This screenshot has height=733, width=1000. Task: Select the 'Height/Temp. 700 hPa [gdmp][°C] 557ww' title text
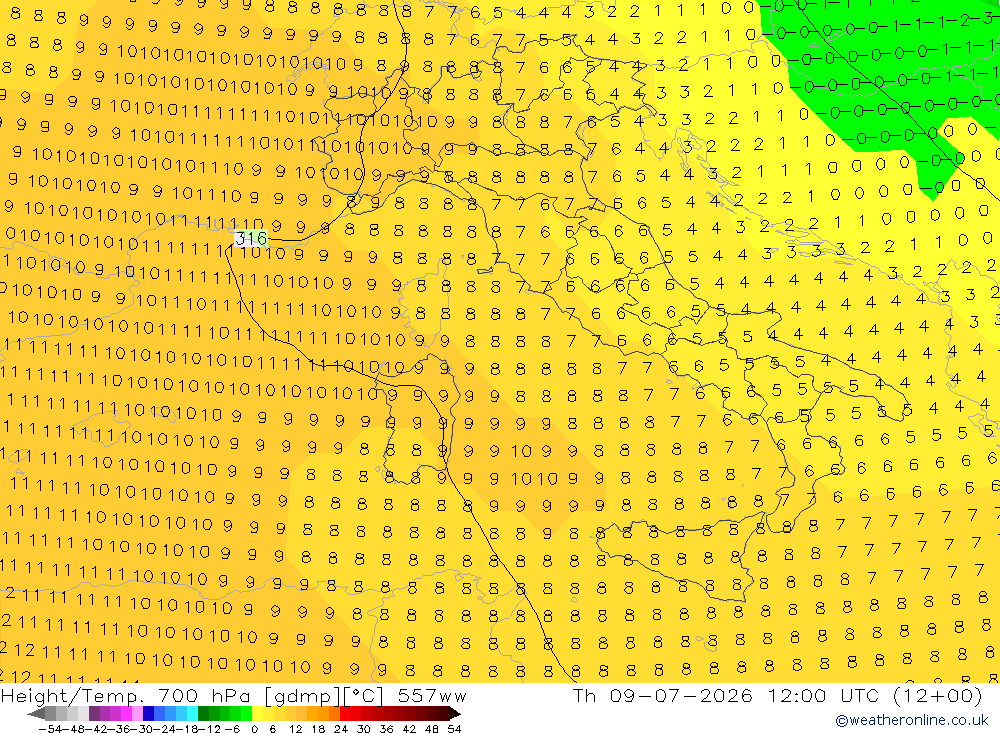233,696
